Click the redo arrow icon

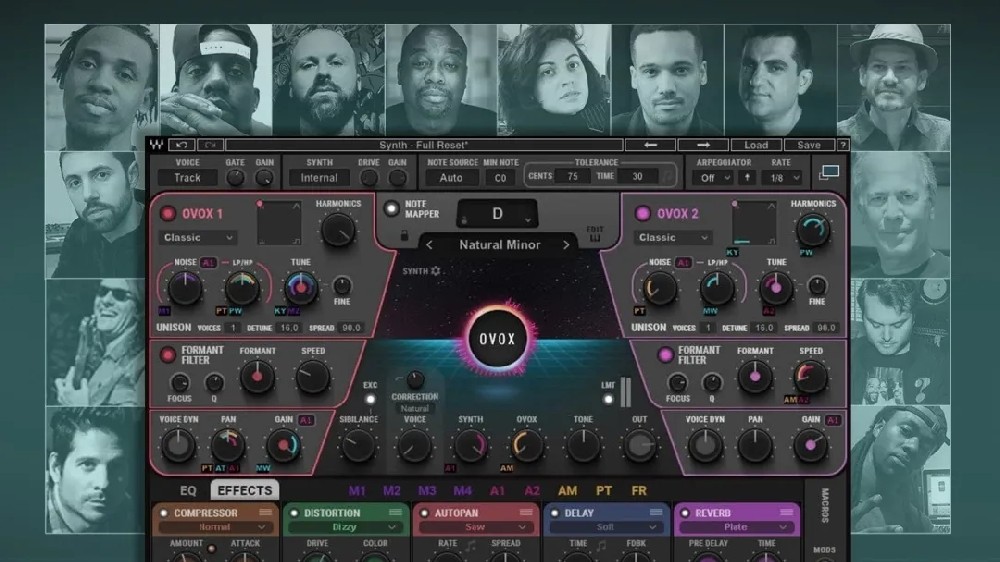pyautogui.click(x=210, y=145)
